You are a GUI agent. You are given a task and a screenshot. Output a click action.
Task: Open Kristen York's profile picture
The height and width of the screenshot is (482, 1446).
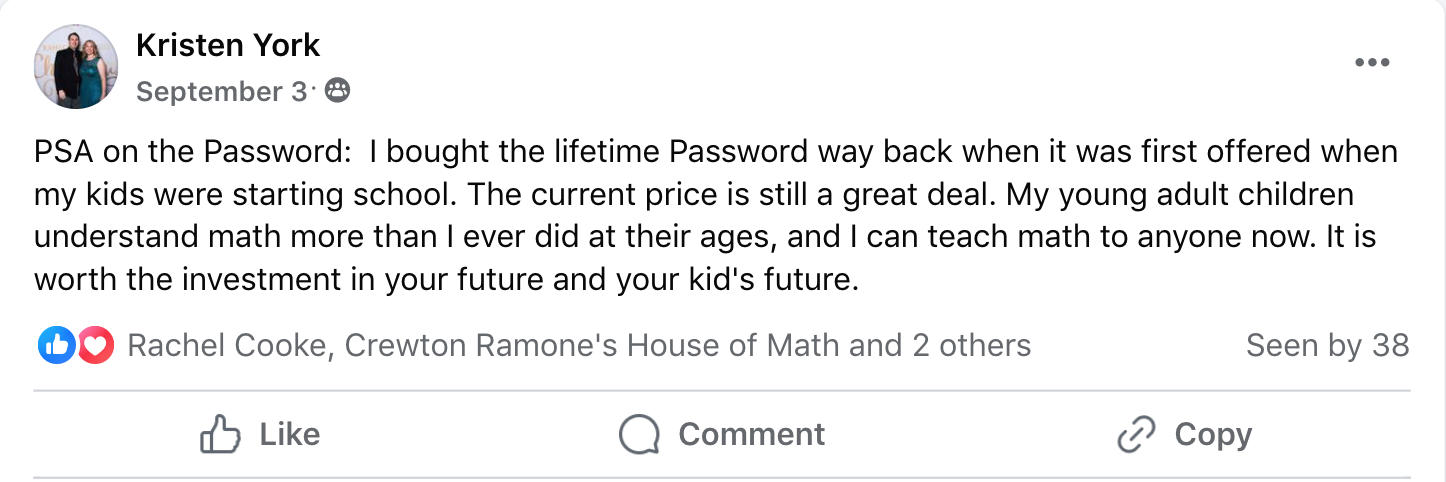(x=76, y=67)
